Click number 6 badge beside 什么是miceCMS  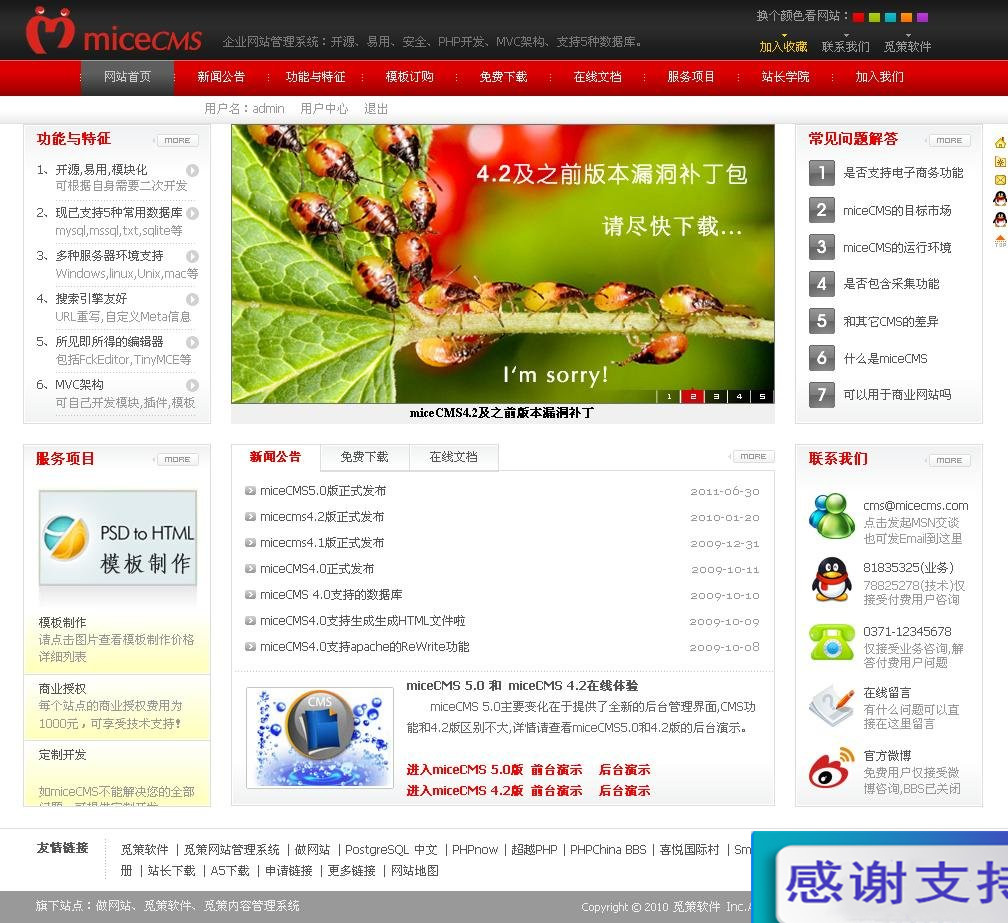click(822, 358)
